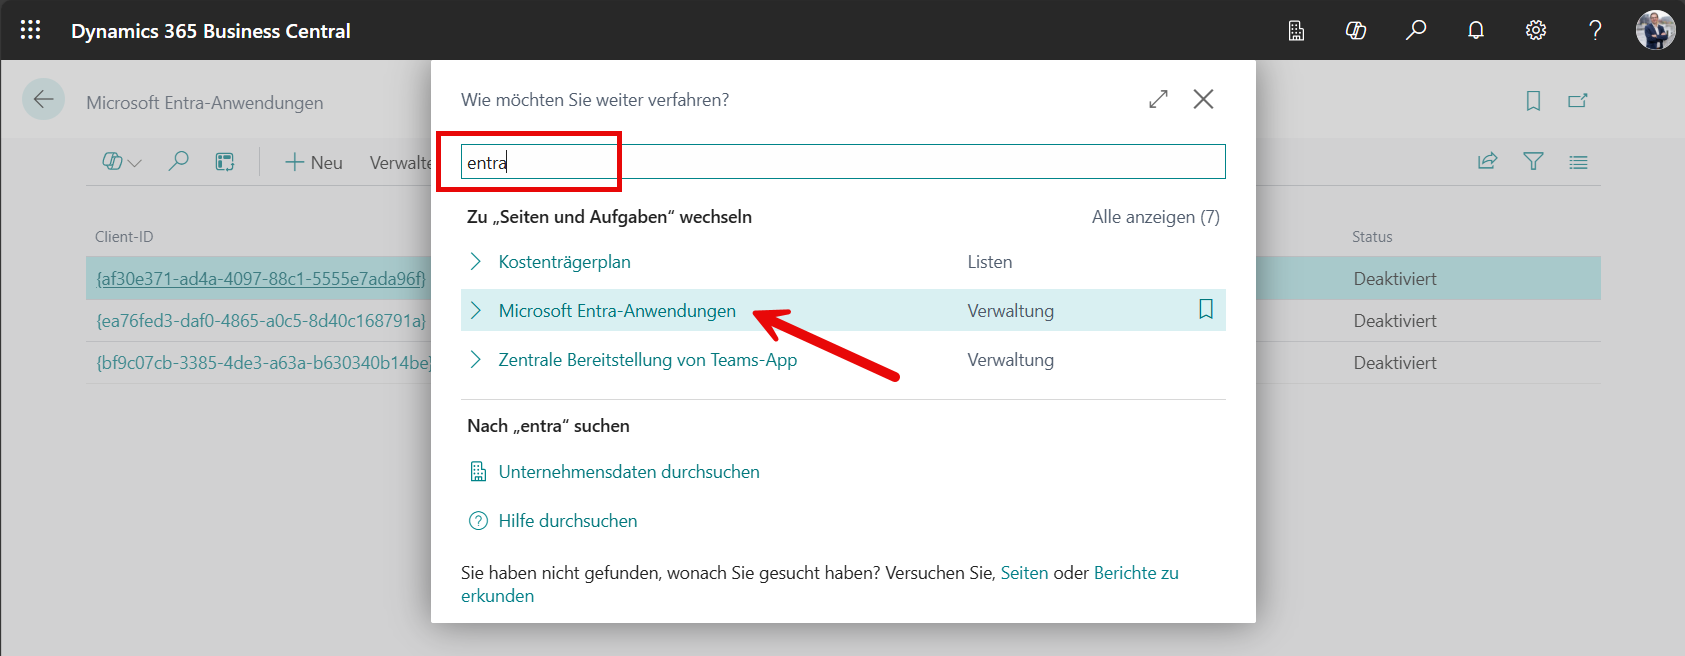Open Microsoft Entra-Anwendungen result
The height and width of the screenshot is (656, 1685).
tap(617, 311)
